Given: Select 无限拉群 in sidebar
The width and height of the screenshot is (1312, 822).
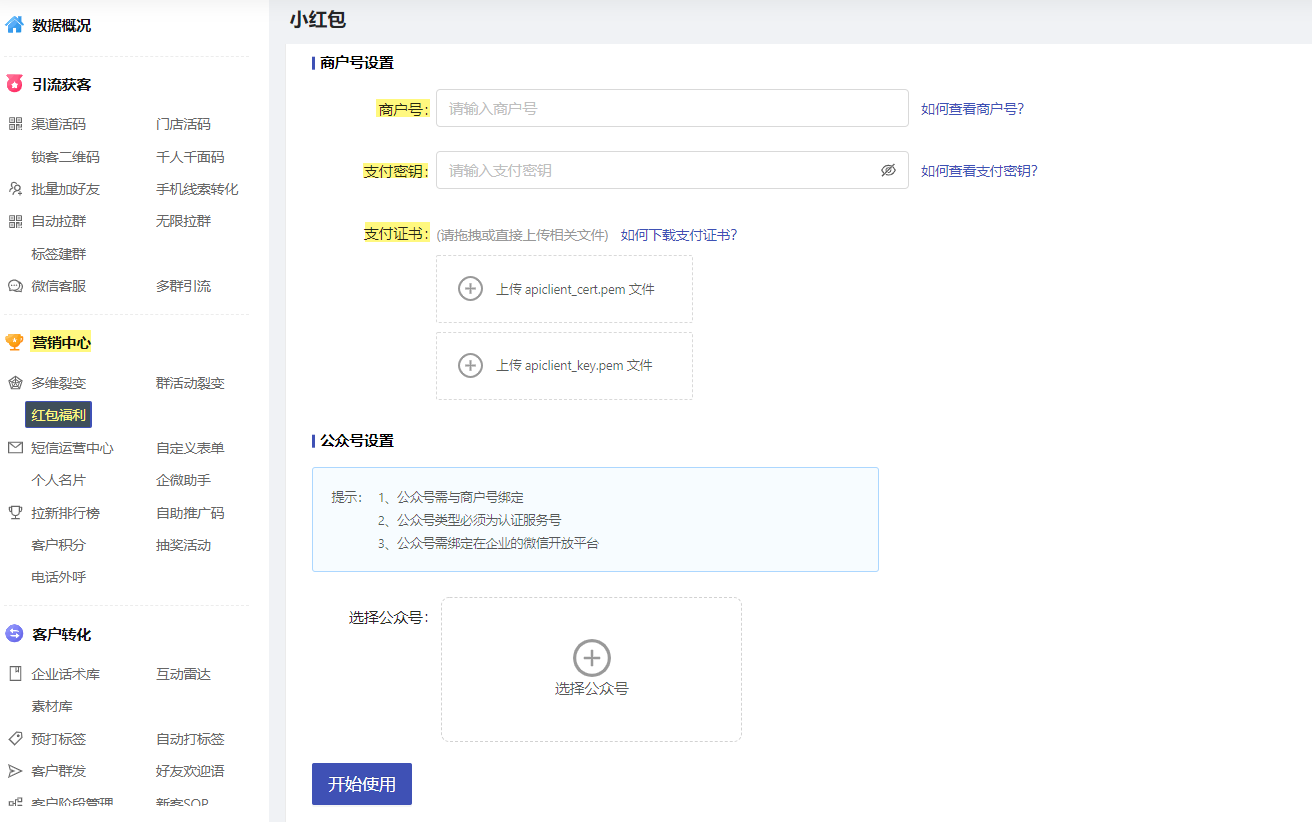Looking at the screenshot, I should point(183,221).
